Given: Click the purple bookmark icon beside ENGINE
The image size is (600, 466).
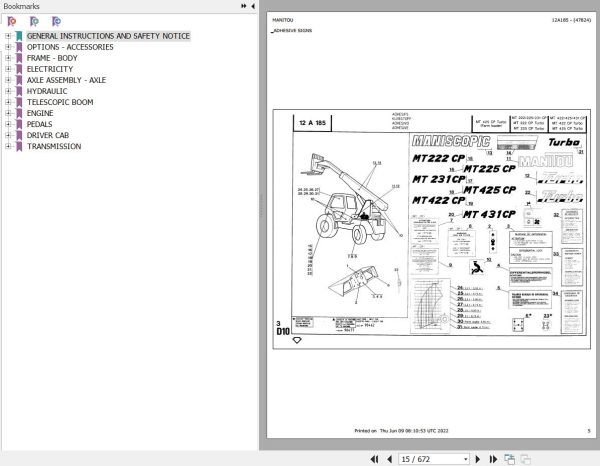Looking at the screenshot, I should coord(19,113).
